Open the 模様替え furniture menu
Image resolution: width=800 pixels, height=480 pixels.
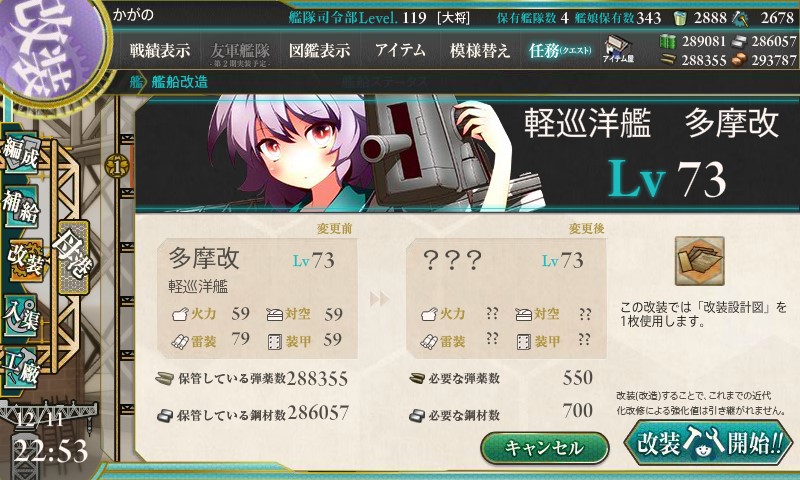tap(480, 50)
